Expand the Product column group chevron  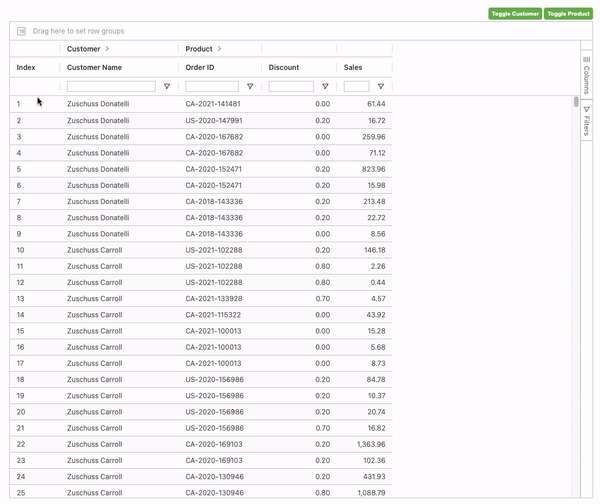(220, 49)
